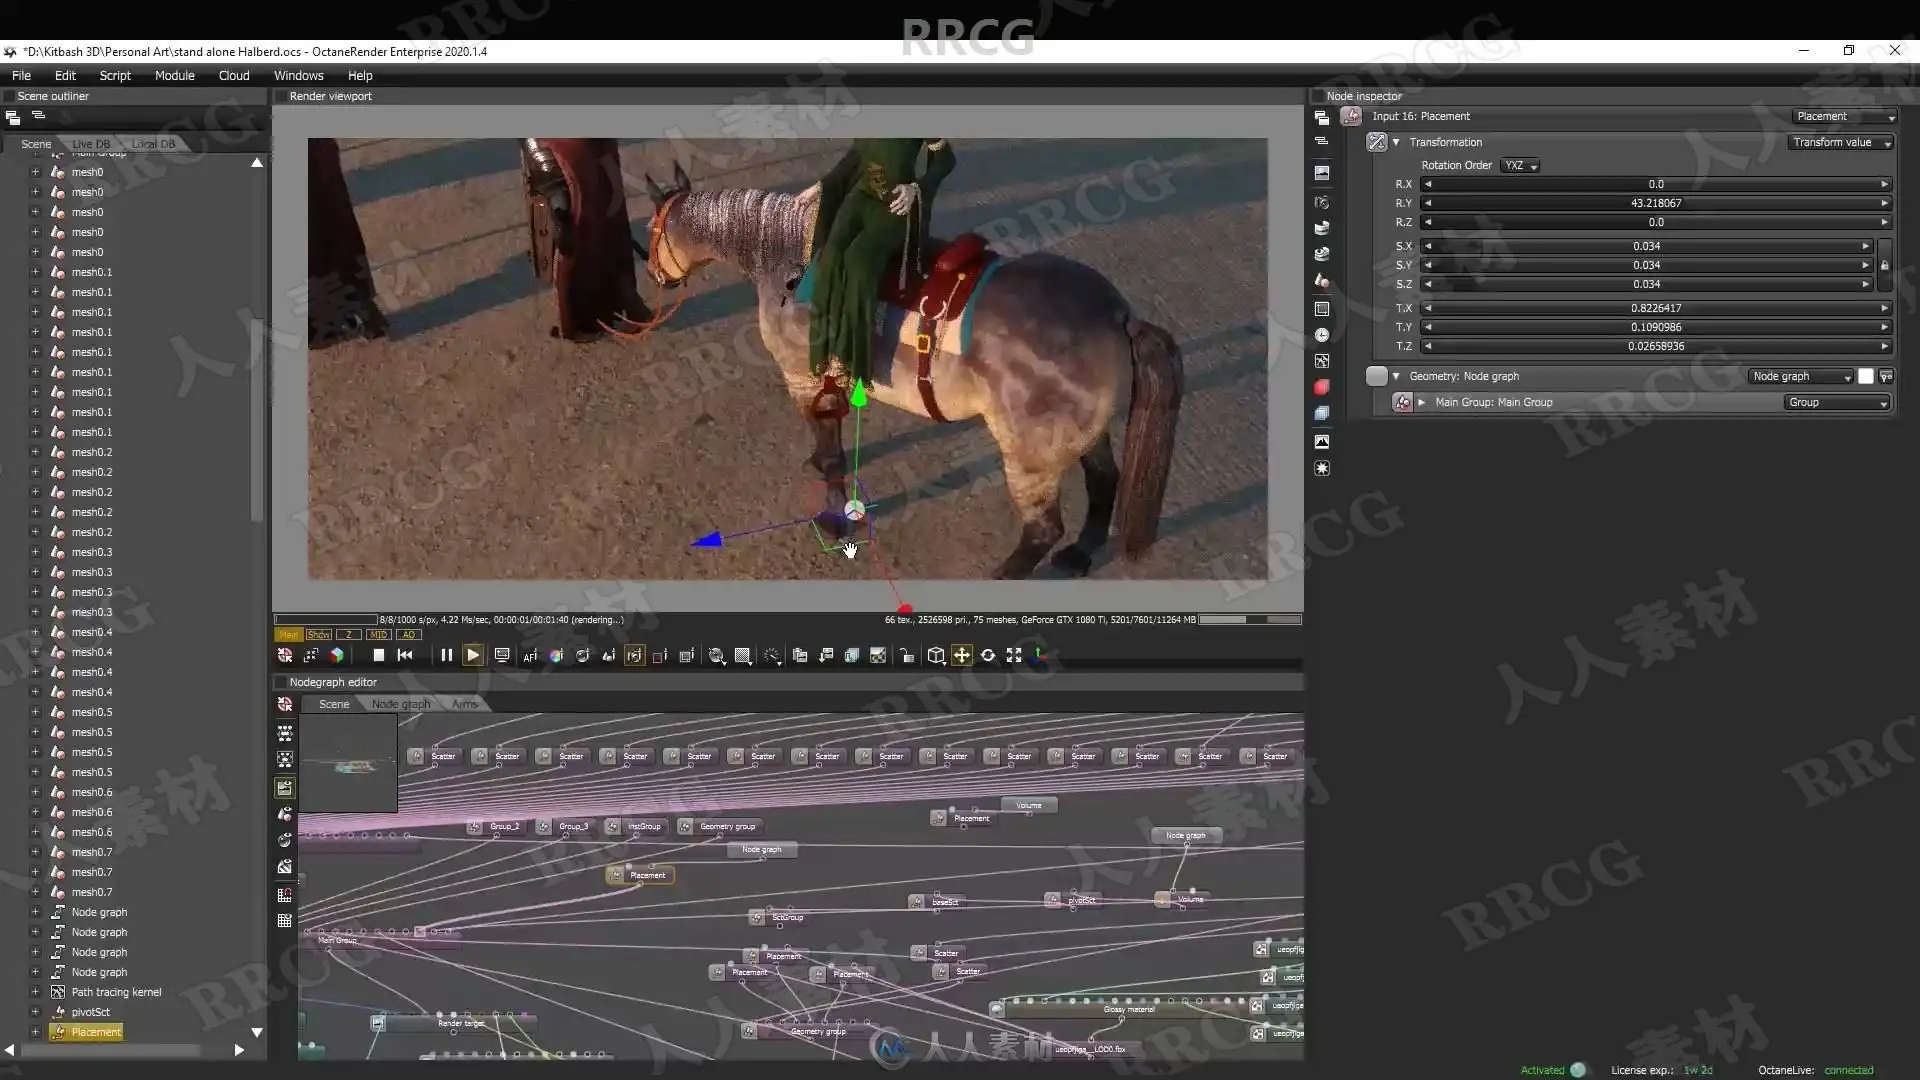This screenshot has height=1080, width=1920.
Task: Toggle the scale lock next to S.Y
Action: 1884,265
